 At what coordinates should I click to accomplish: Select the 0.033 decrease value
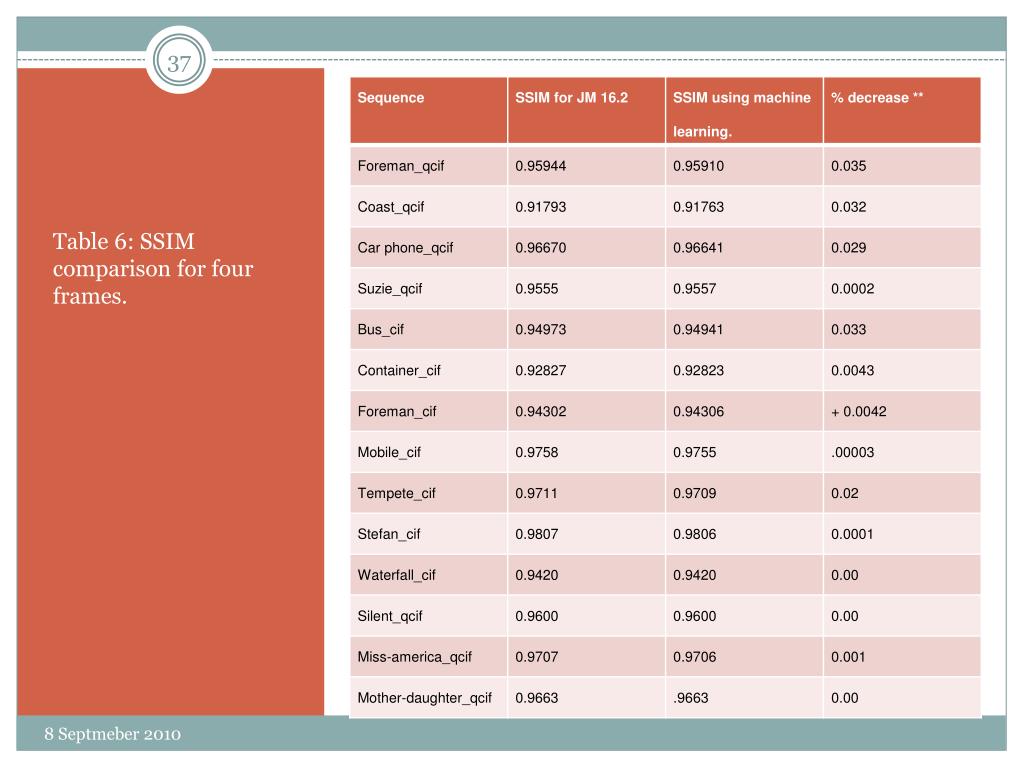848,330
